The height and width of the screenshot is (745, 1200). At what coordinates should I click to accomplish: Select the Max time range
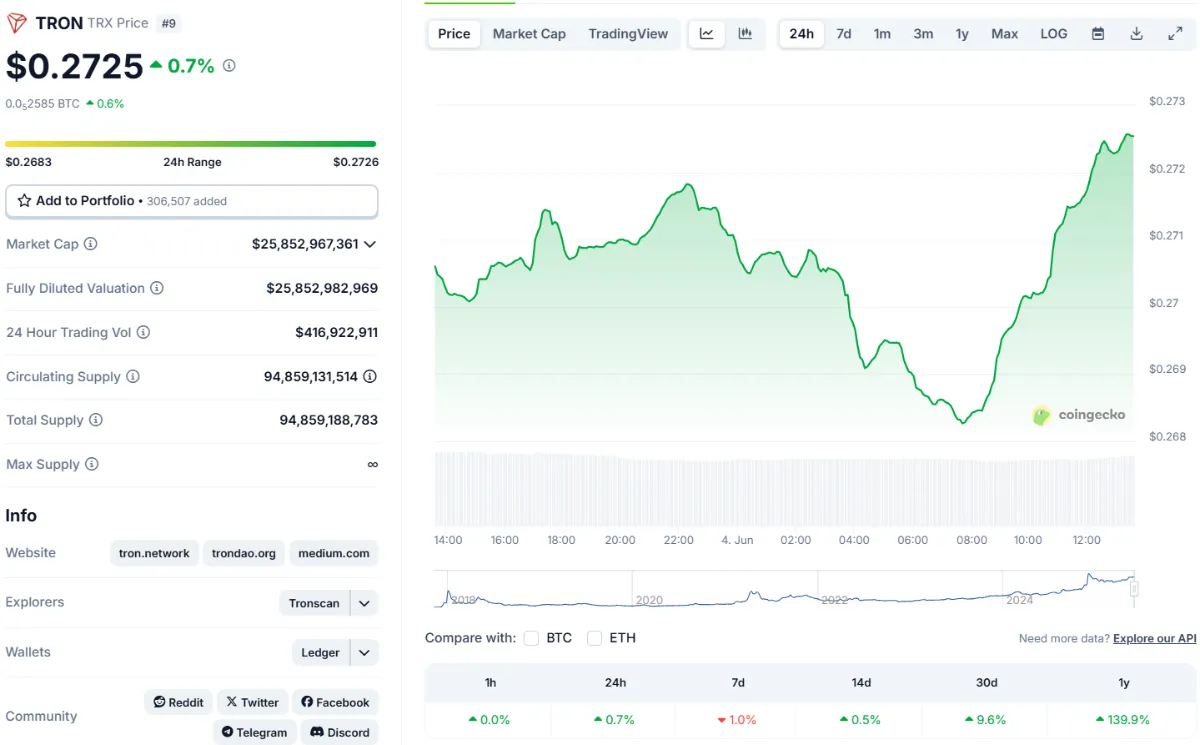click(x=1005, y=34)
